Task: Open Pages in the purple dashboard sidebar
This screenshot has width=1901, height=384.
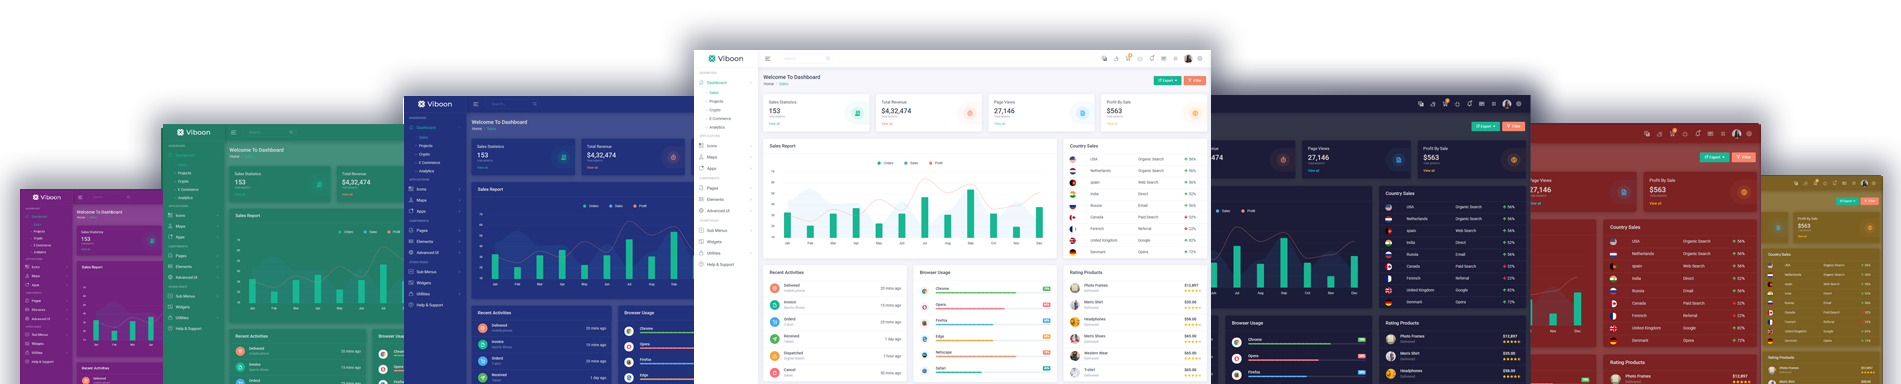Action: pyautogui.click(x=46, y=300)
